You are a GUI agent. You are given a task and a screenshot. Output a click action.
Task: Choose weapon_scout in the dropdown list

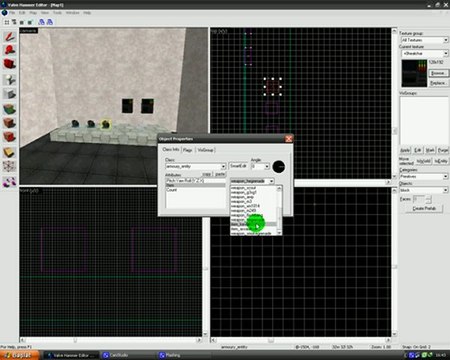[x=253, y=188]
